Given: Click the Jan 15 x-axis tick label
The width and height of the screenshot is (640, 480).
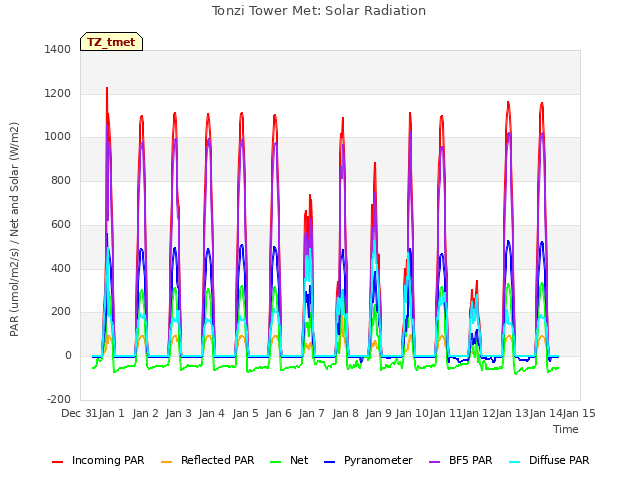Looking at the screenshot, I should (579, 413).
